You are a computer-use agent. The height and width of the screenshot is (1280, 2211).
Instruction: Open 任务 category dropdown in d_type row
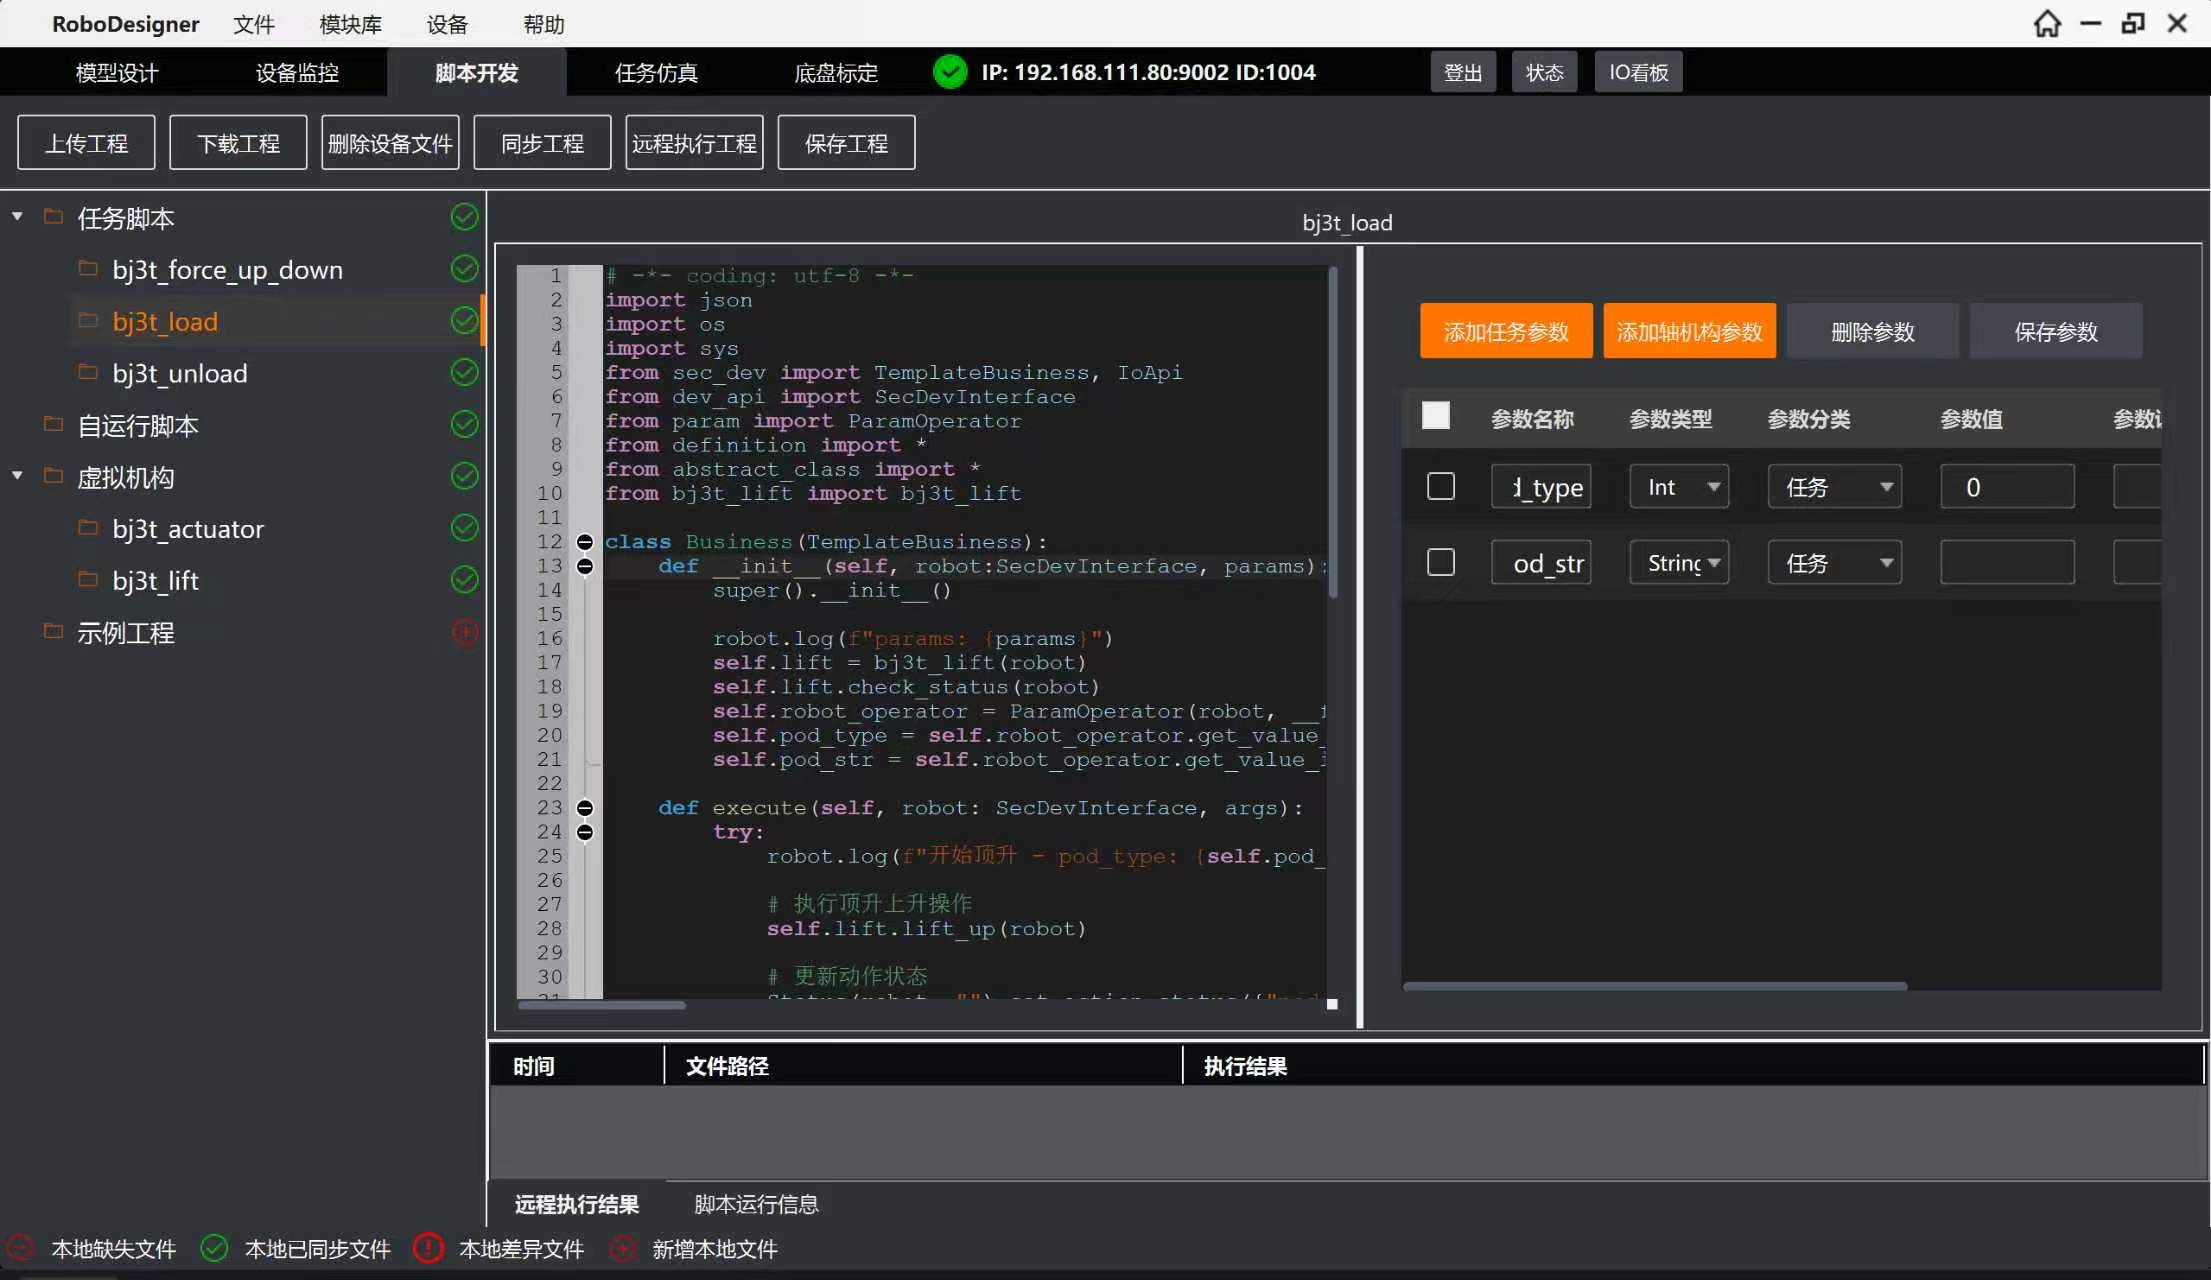click(1834, 487)
